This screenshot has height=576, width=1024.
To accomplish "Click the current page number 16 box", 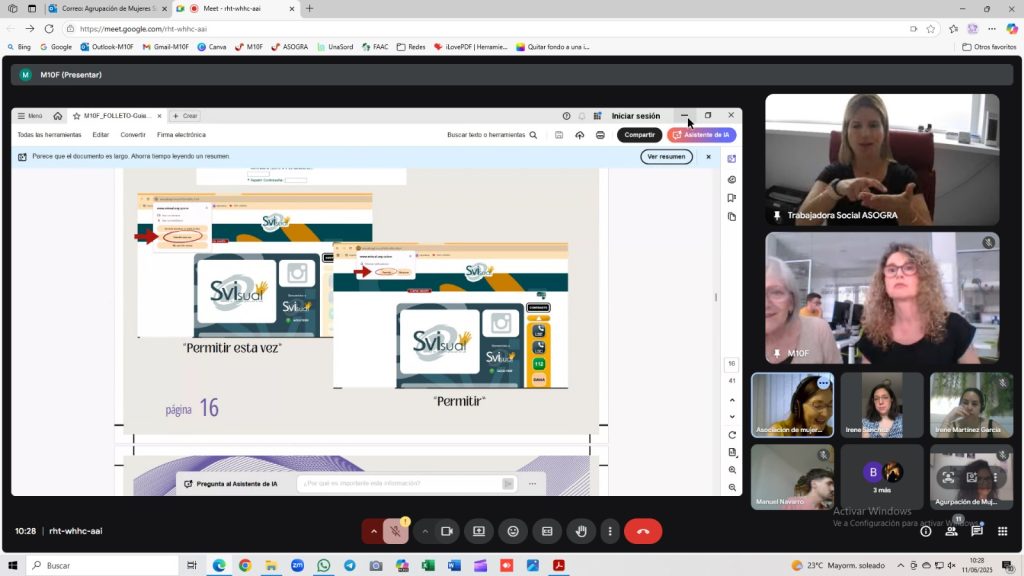I will pyautogui.click(x=732, y=364).
